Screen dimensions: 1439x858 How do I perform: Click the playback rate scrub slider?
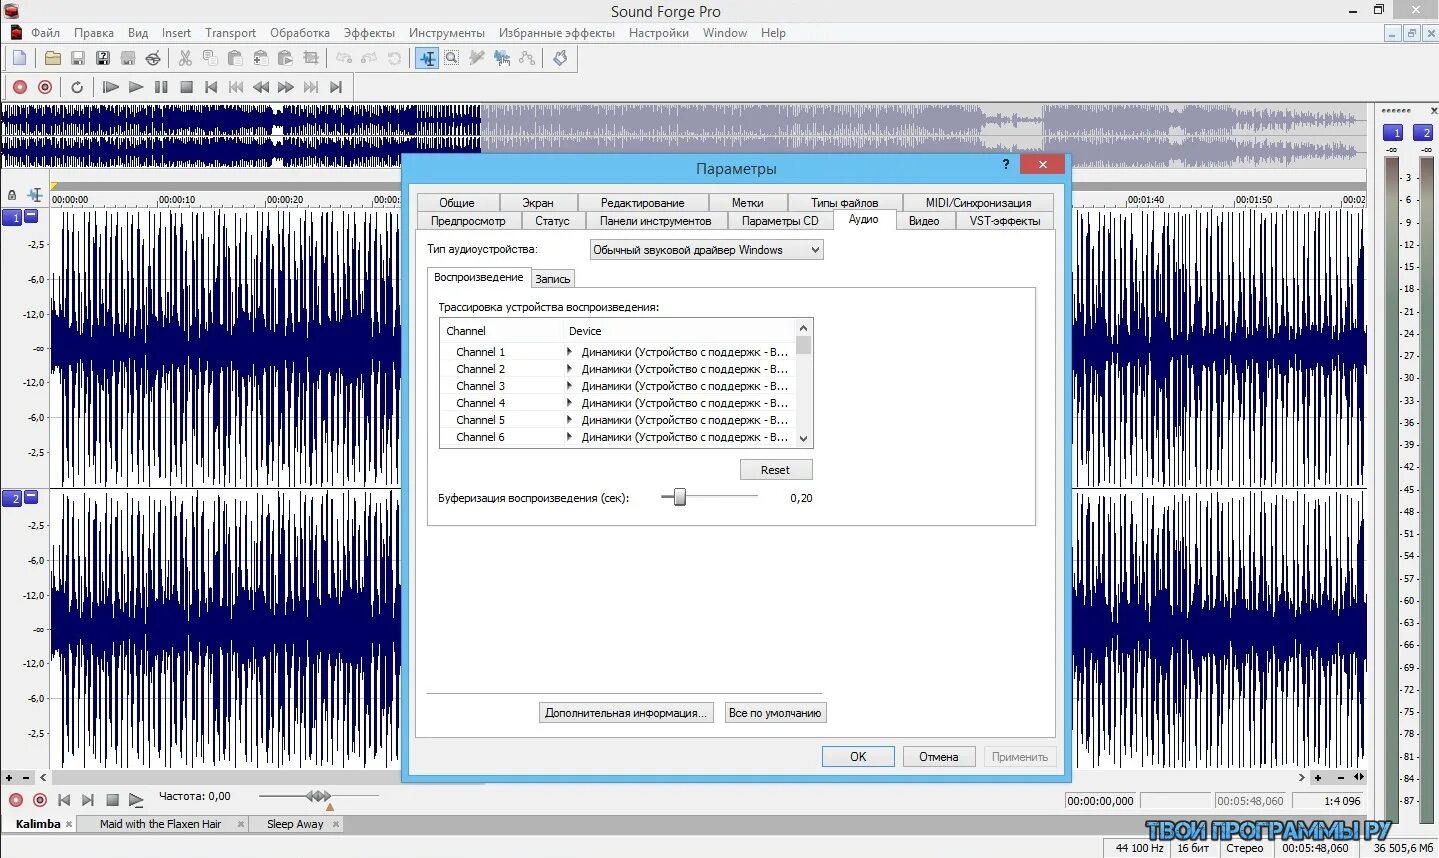click(318, 796)
